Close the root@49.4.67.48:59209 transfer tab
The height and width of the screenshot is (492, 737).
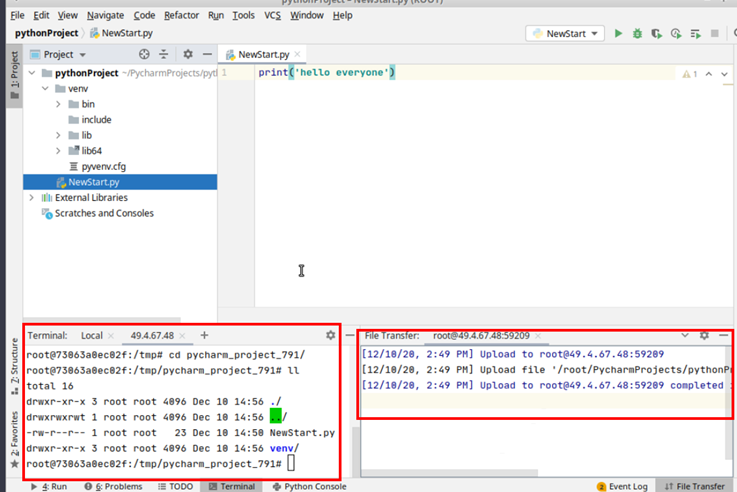538,336
